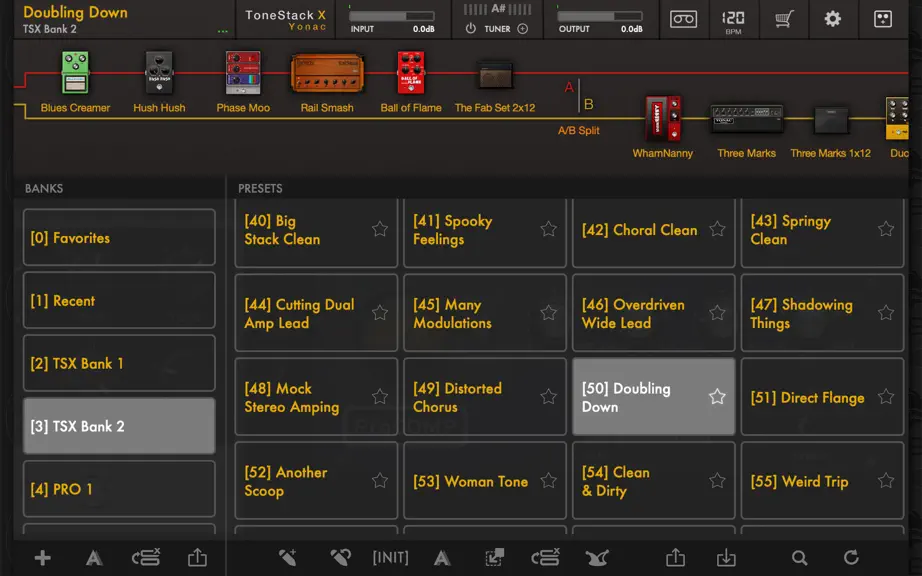
Task: Favorite the Many Modulations preset star
Action: point(549,313)
